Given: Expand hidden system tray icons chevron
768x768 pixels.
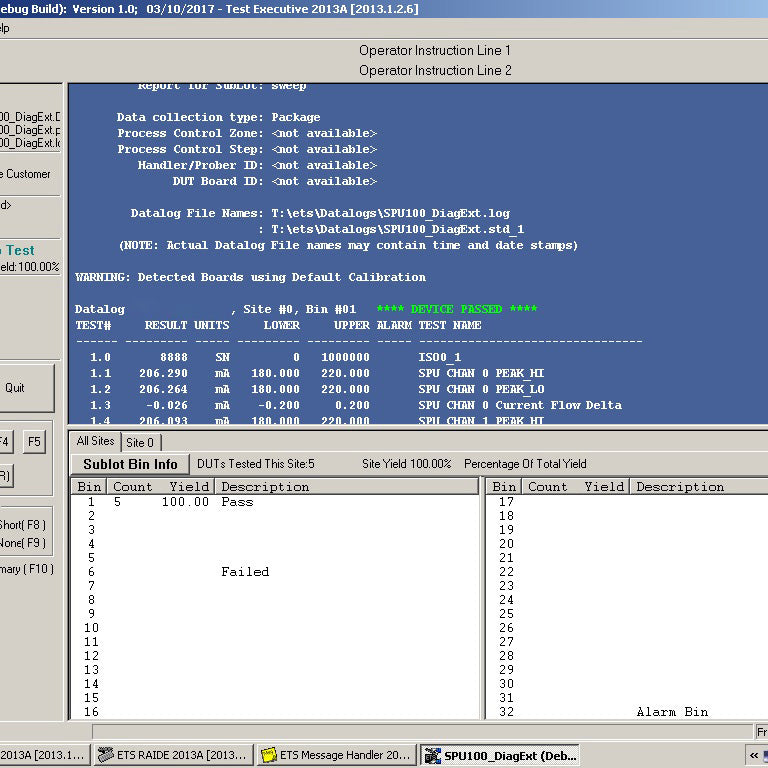Looking at the screenshot, I should tap(754, 755).
